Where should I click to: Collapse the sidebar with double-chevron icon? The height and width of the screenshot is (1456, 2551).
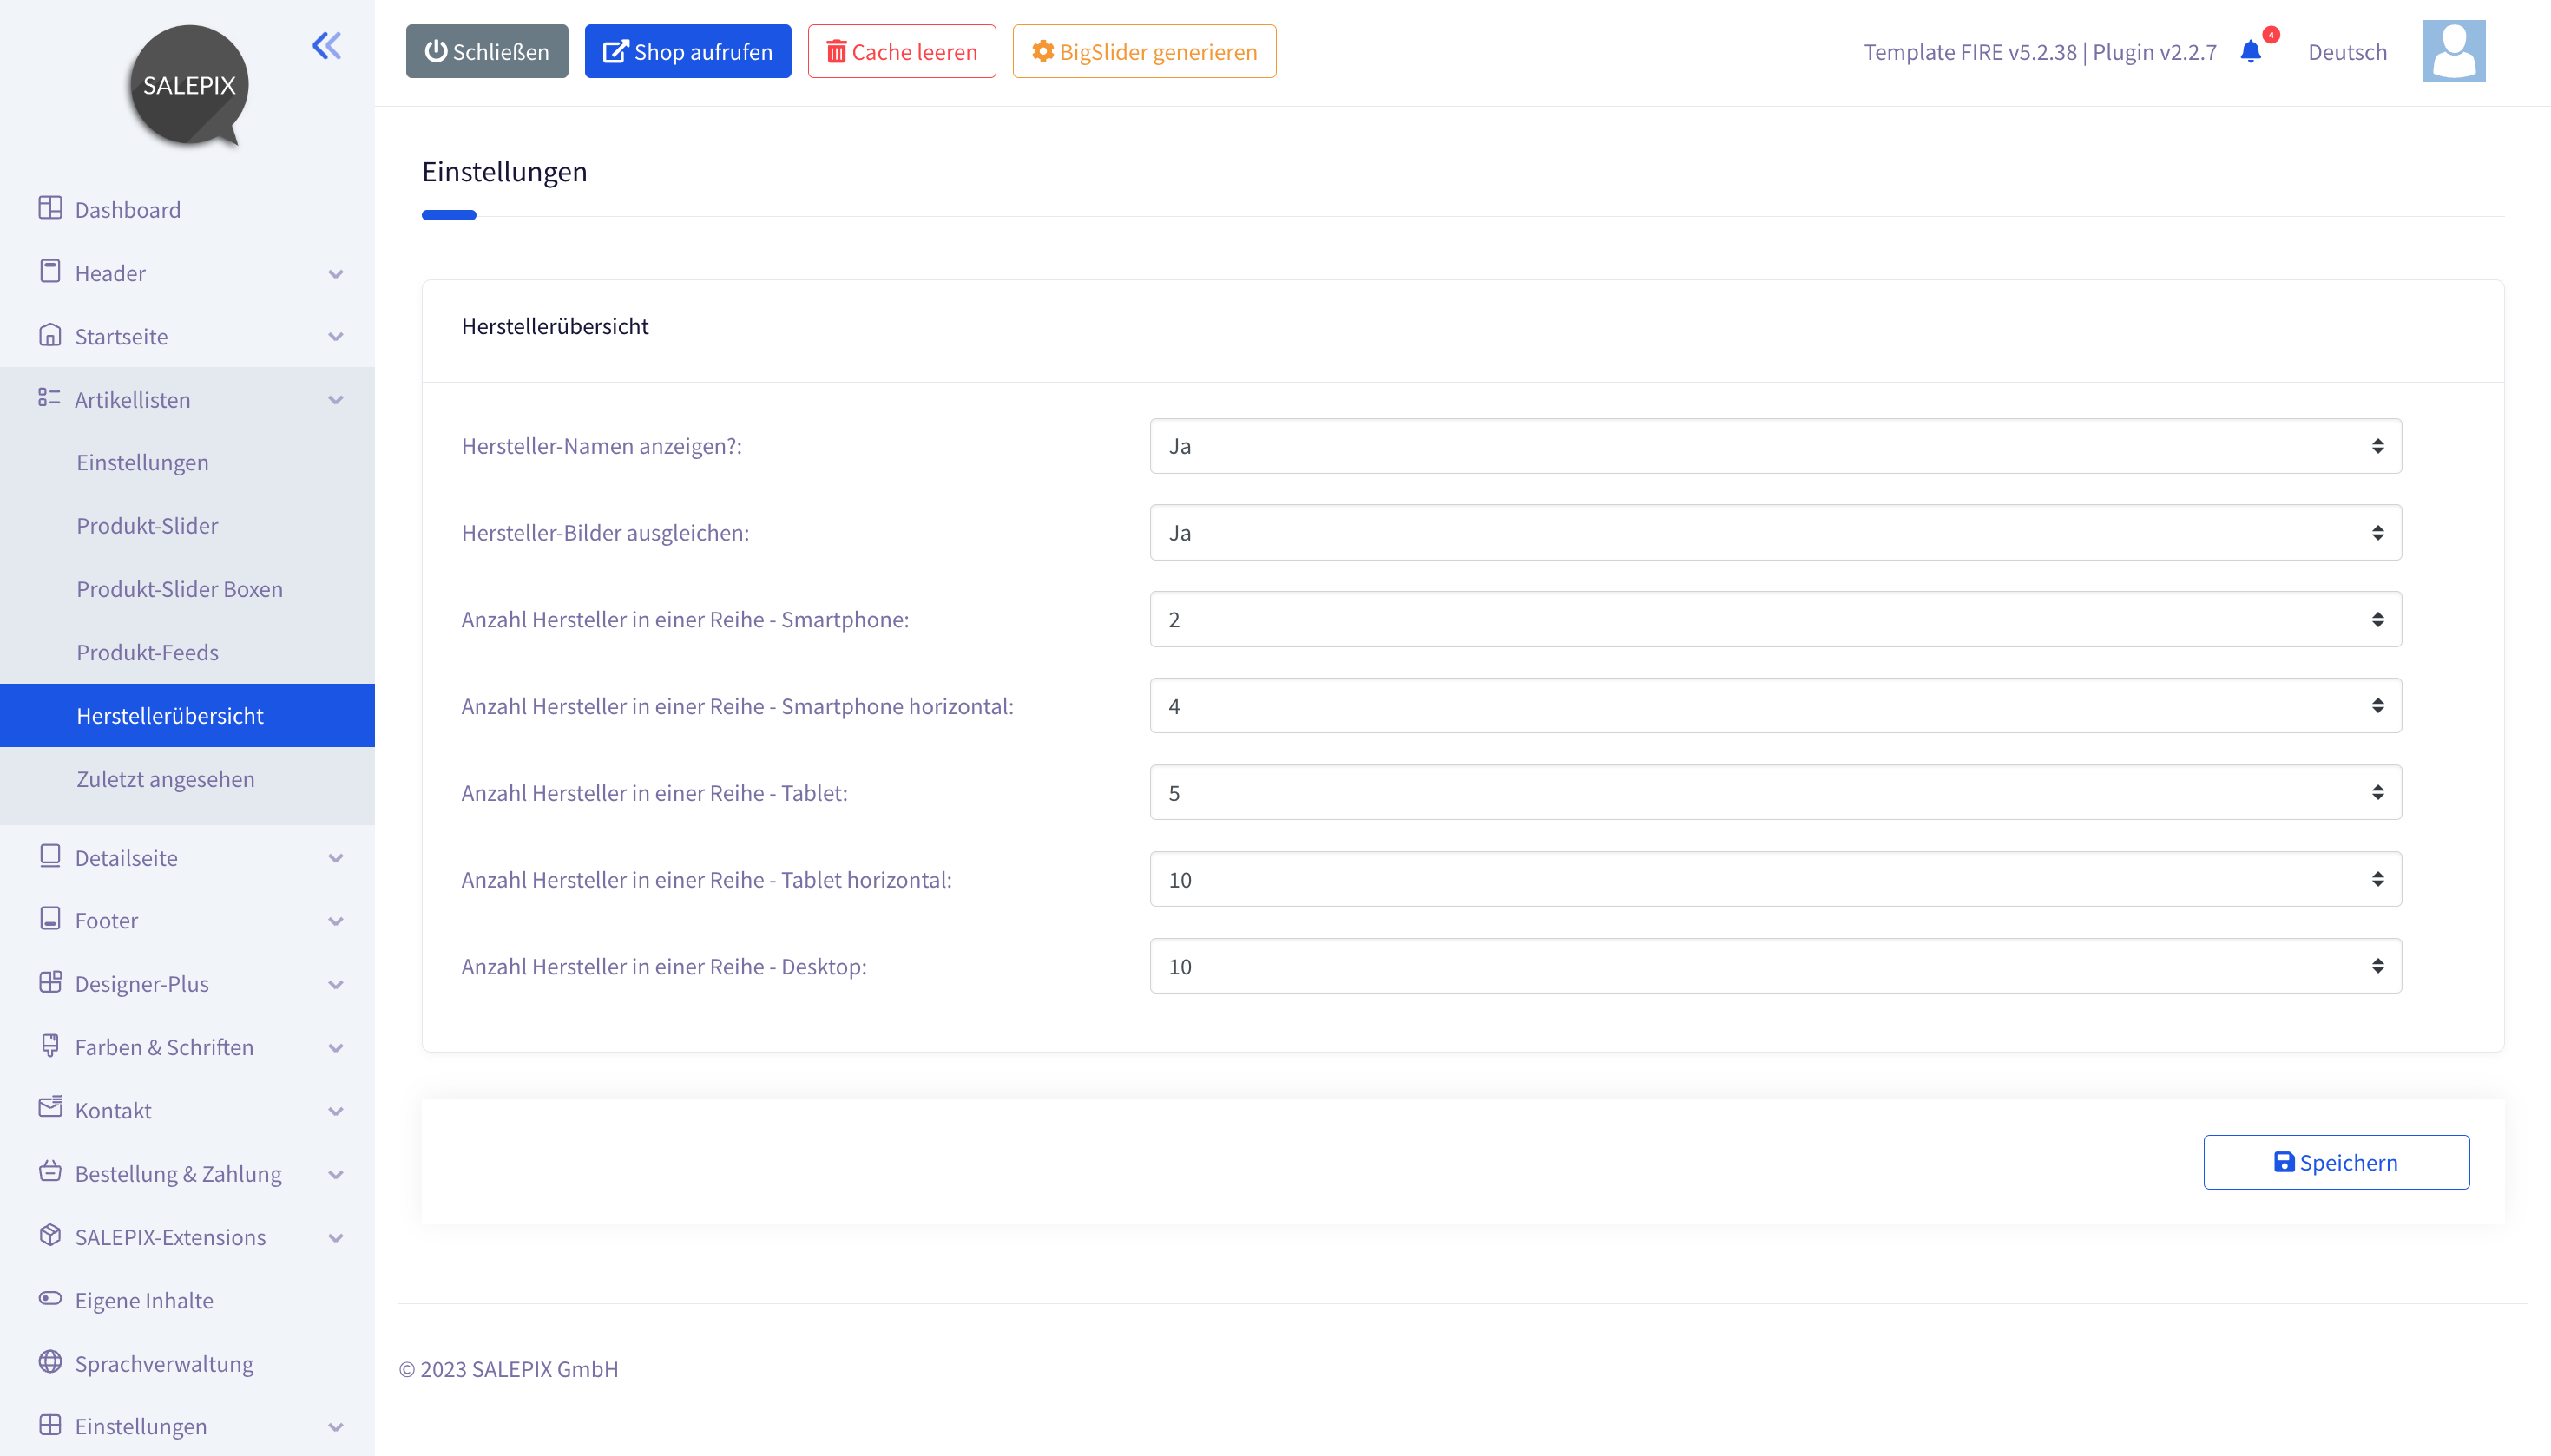[x=326, y=46]
